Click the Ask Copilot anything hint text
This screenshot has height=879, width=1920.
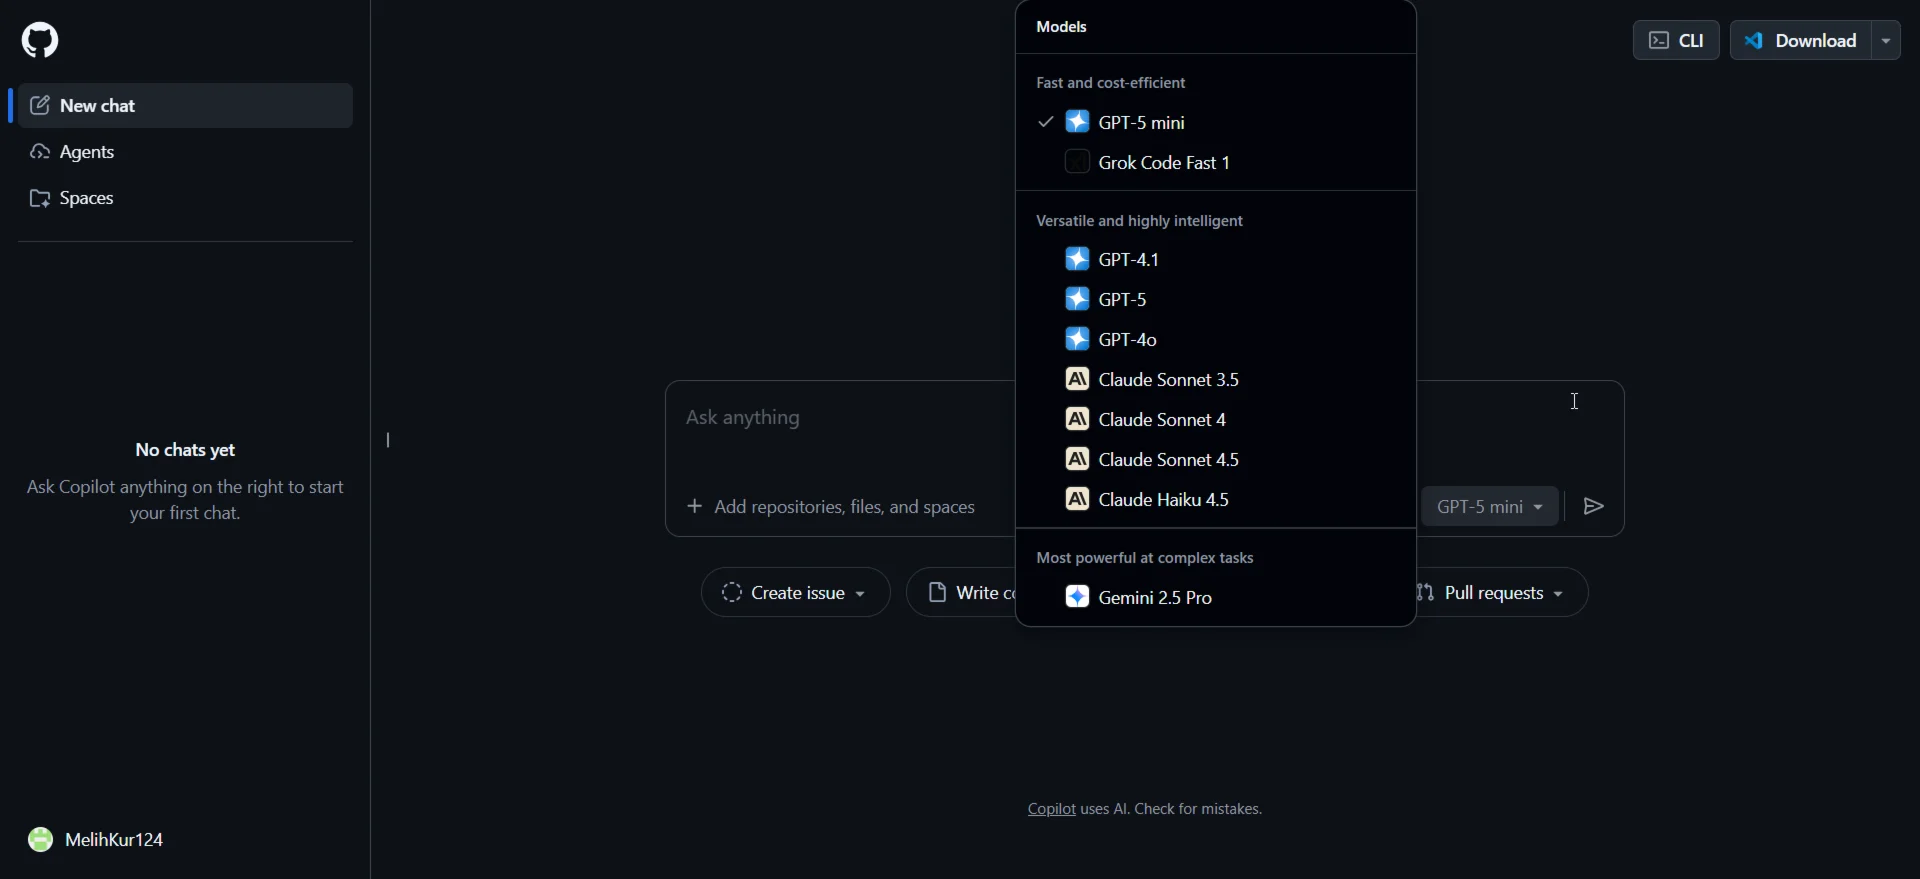point(185,500)
